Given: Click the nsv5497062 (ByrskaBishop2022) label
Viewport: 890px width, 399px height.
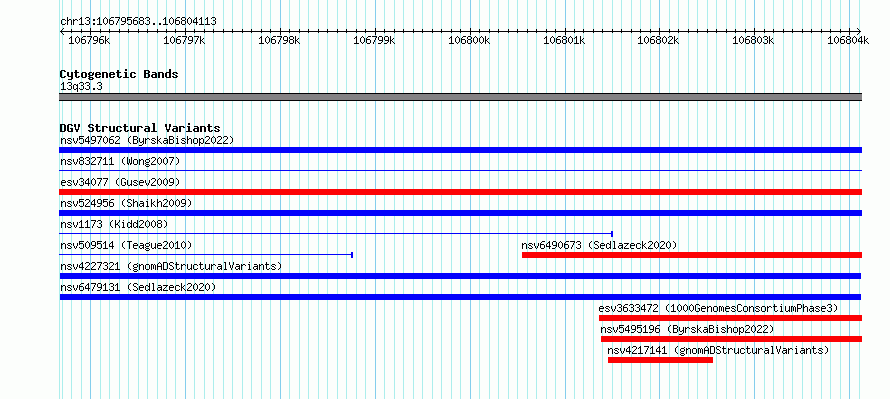Looking at the screenshot, I should [x=147, y=140].
